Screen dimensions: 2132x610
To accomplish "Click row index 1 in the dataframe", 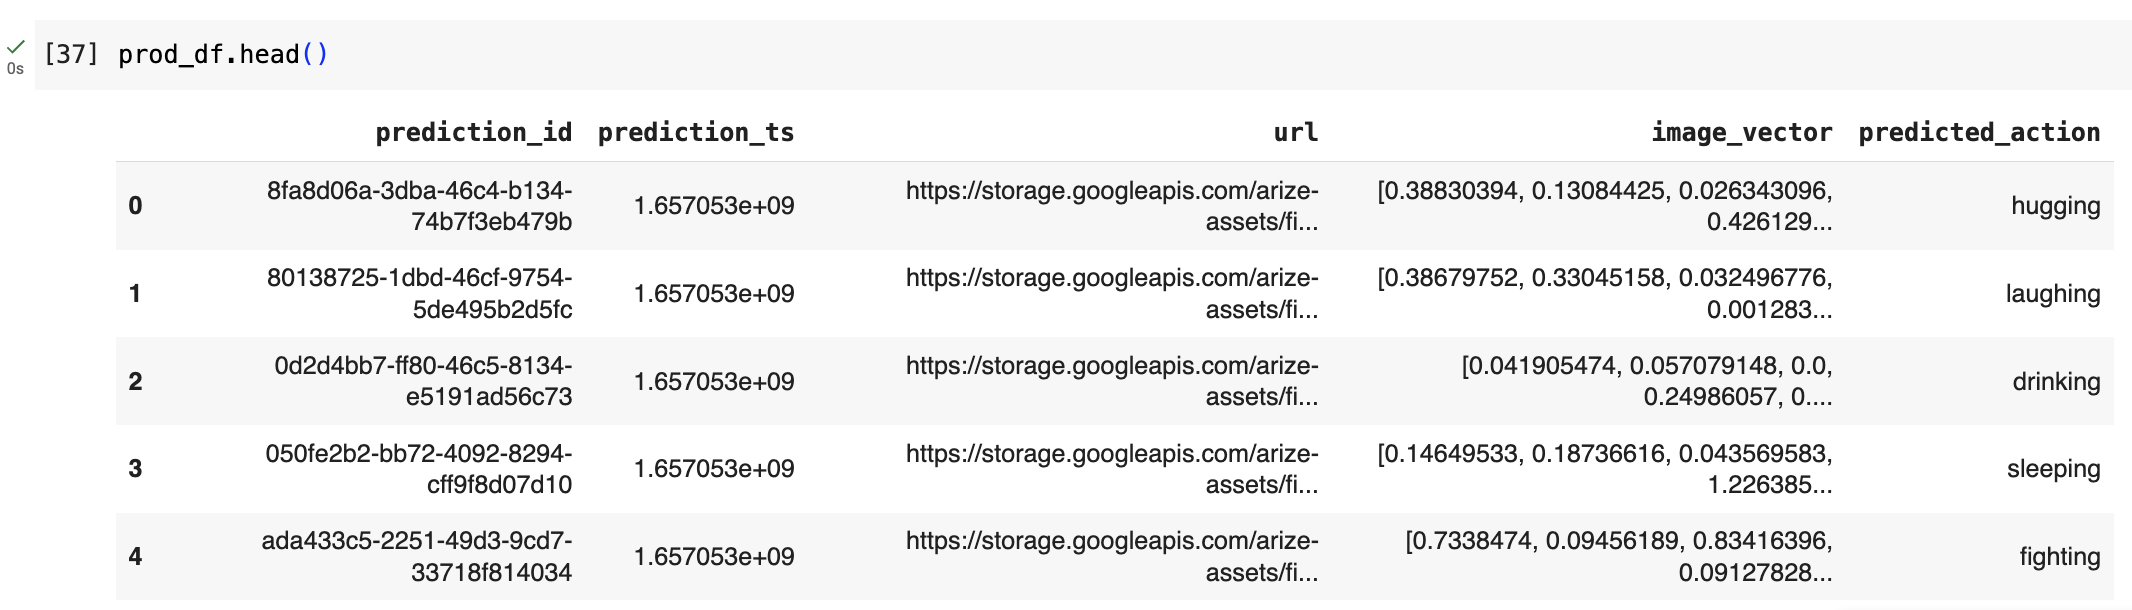I will click(135, 294).
